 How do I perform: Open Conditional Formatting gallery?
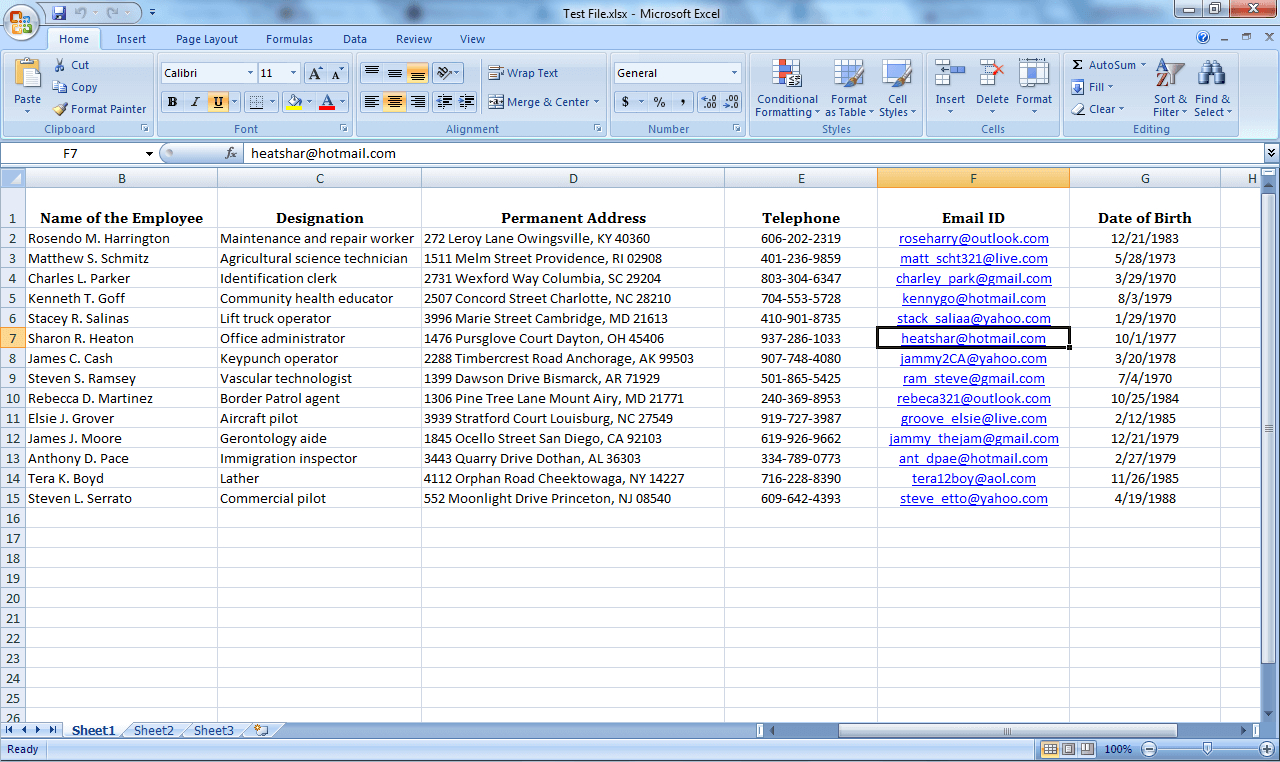[787, 89]
